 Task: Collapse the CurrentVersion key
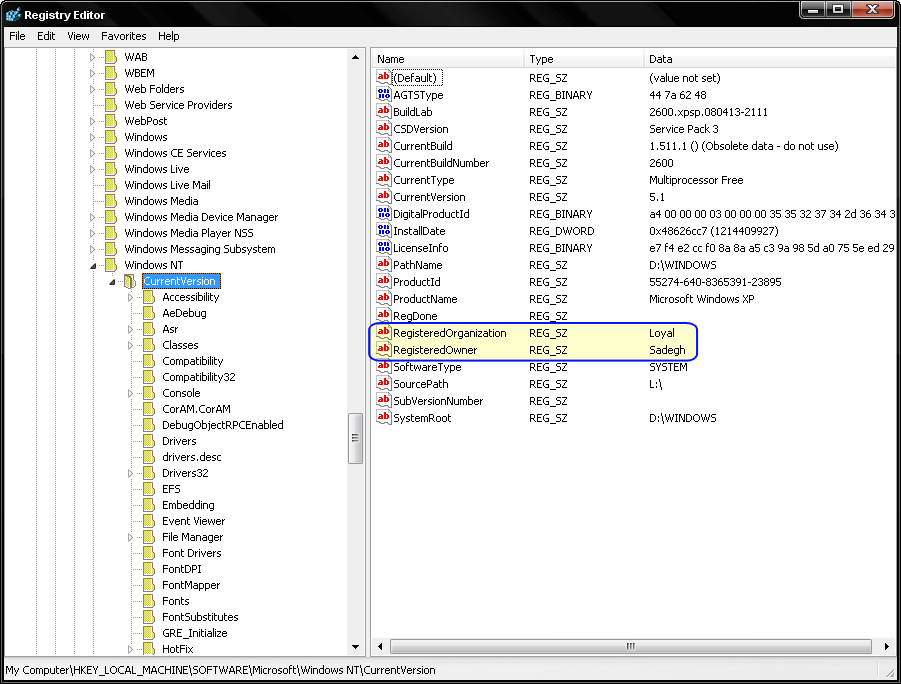[112, 282]
